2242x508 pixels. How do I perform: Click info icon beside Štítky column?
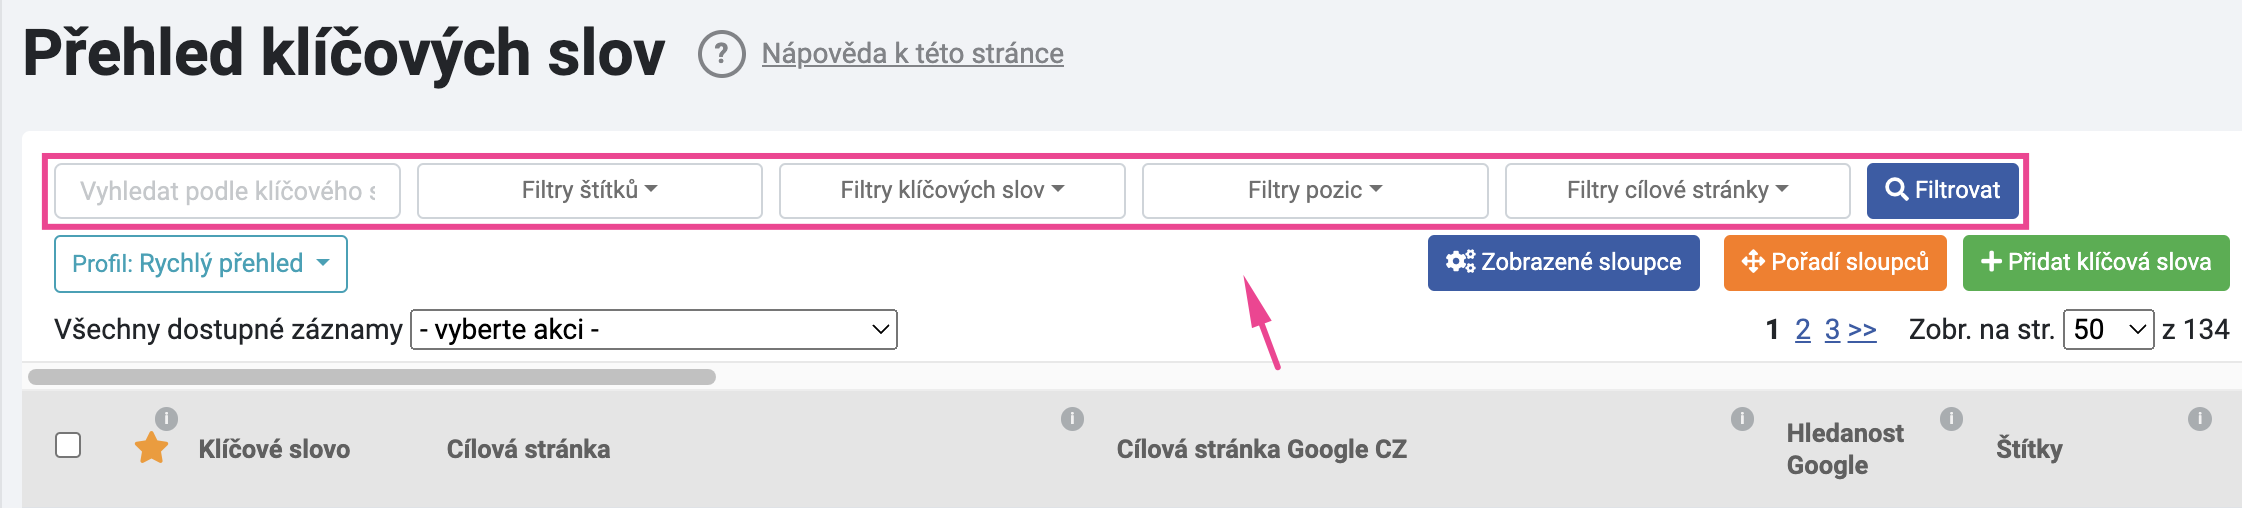pos(2199,418)
